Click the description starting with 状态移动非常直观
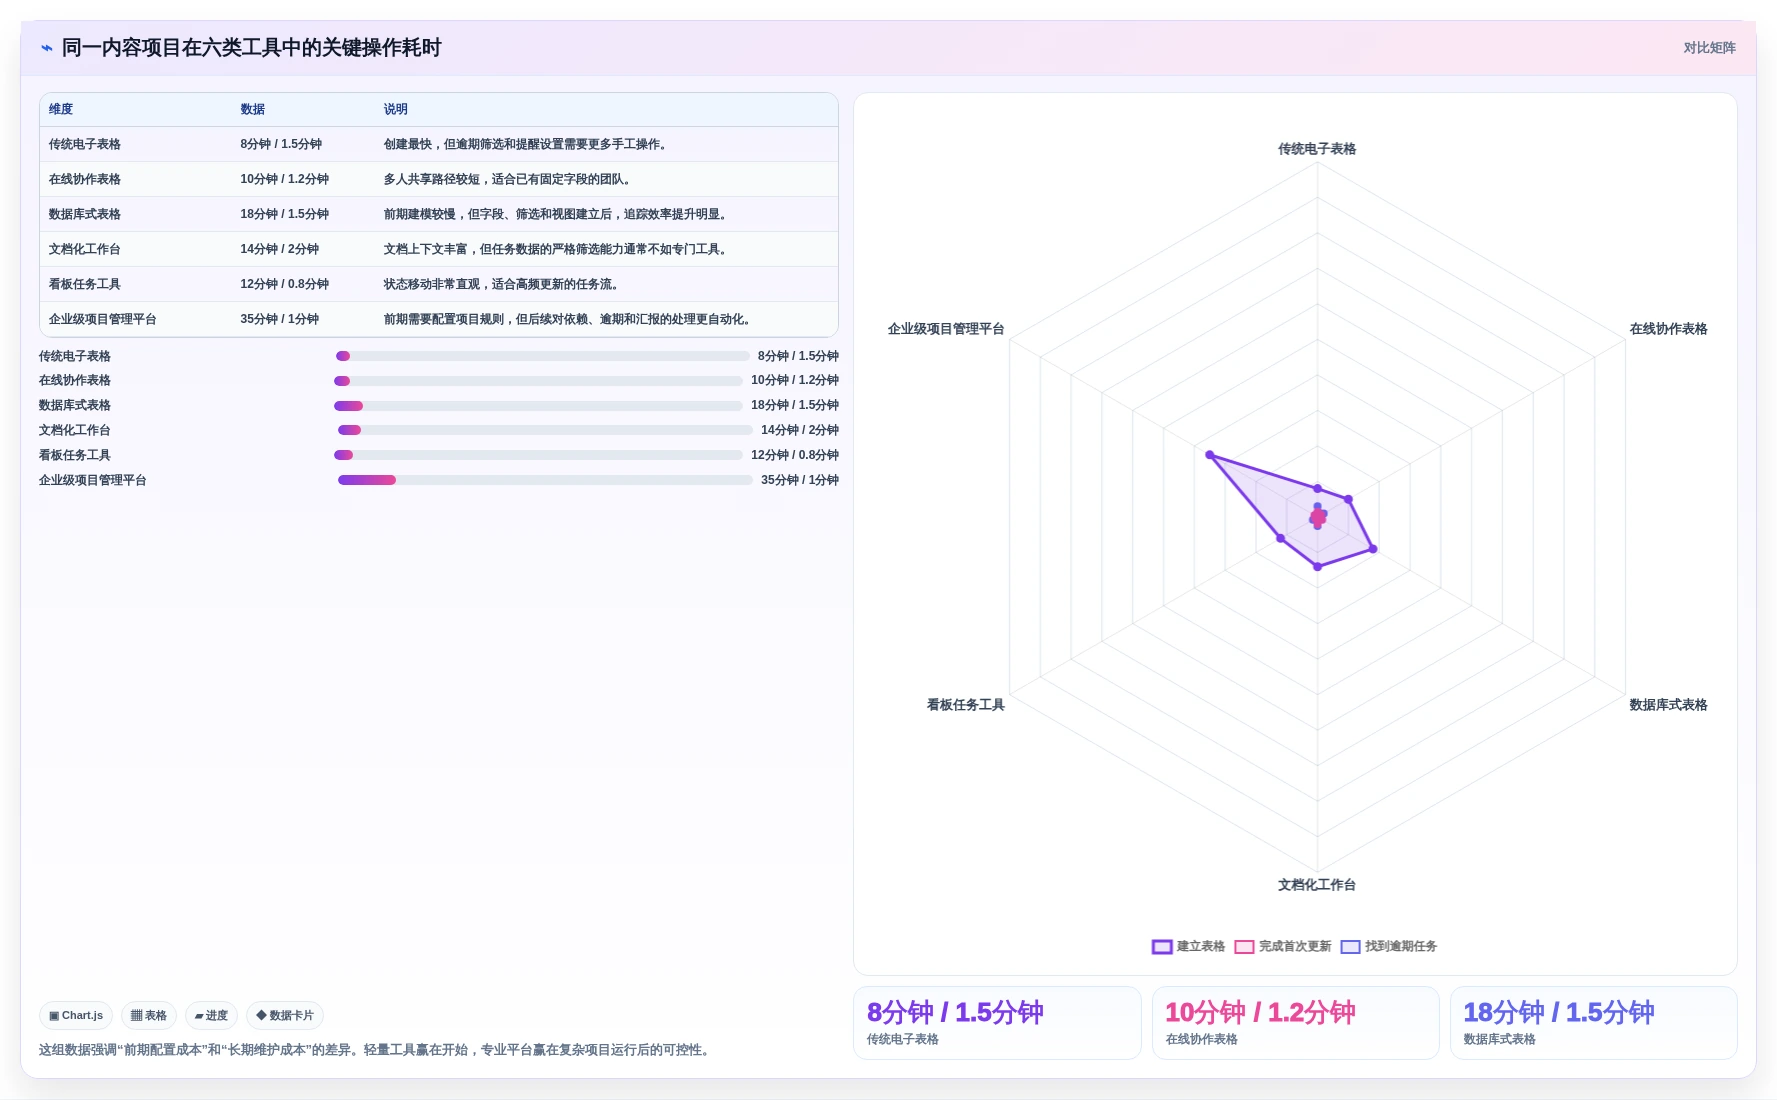The width and height of the screenshot is (1777, 1100). pos(501,284)
